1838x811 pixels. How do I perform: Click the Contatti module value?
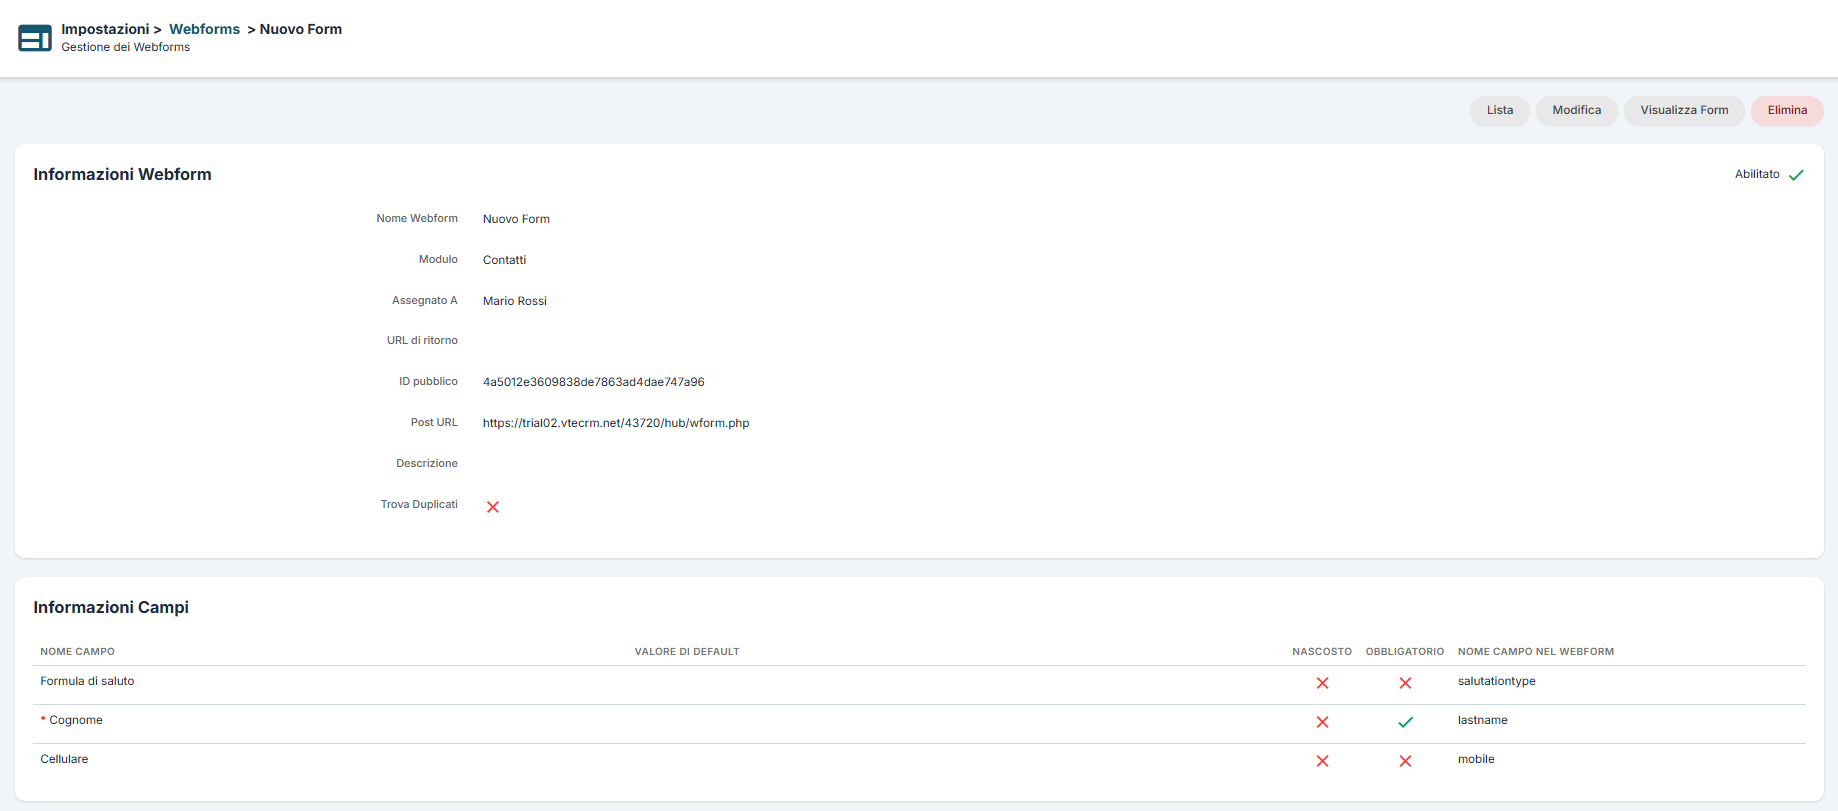click(504, 260)
